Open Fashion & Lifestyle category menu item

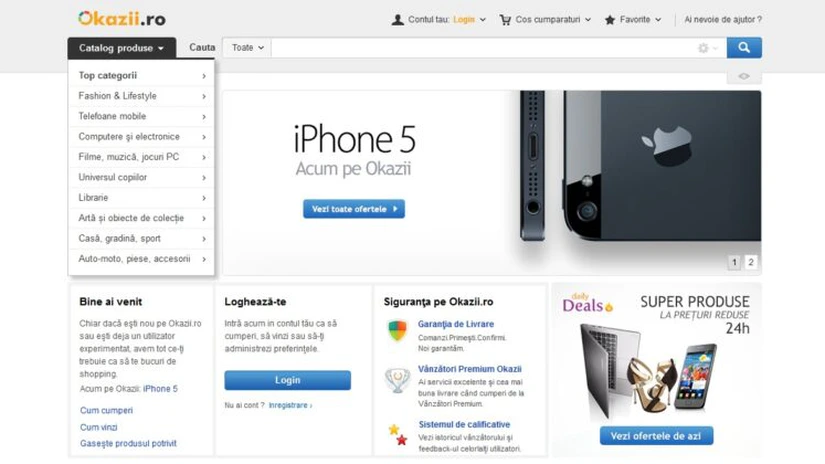coord(142,96)
